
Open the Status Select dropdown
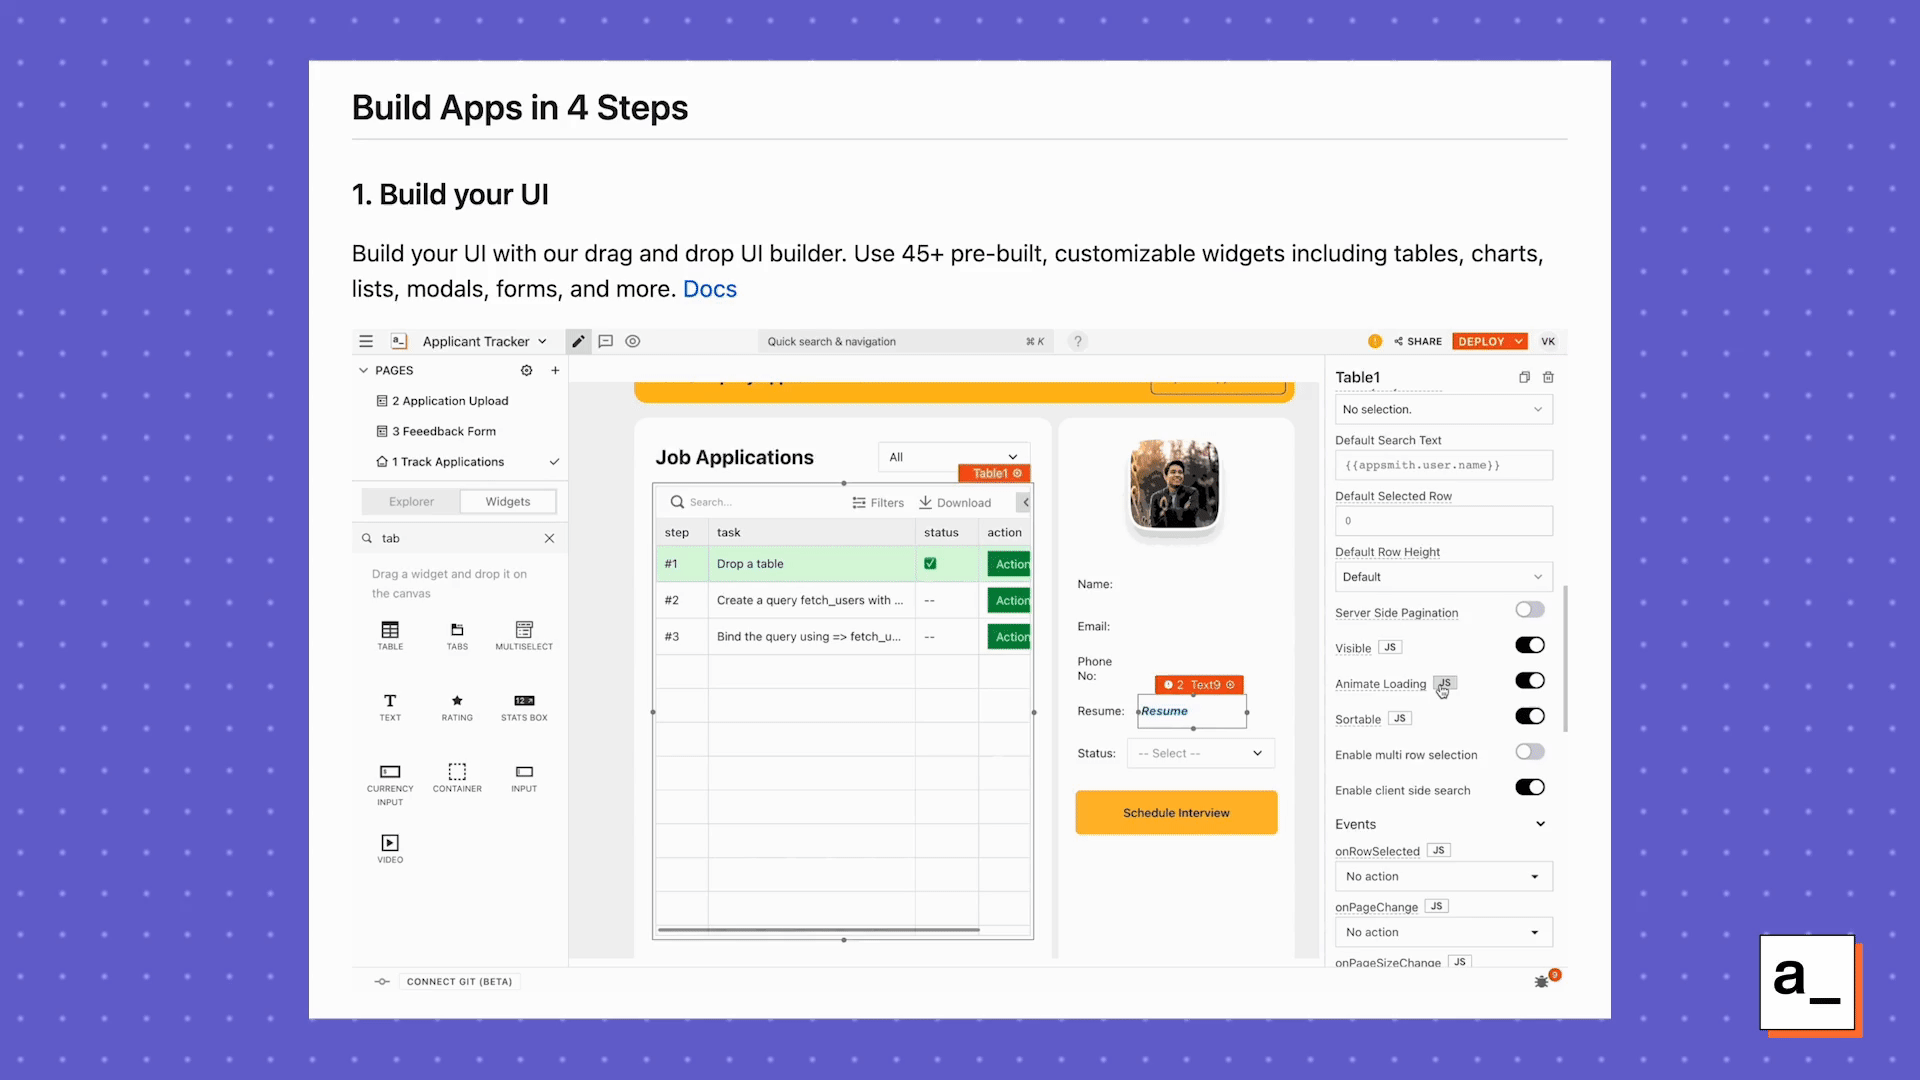coord(1200,753)
